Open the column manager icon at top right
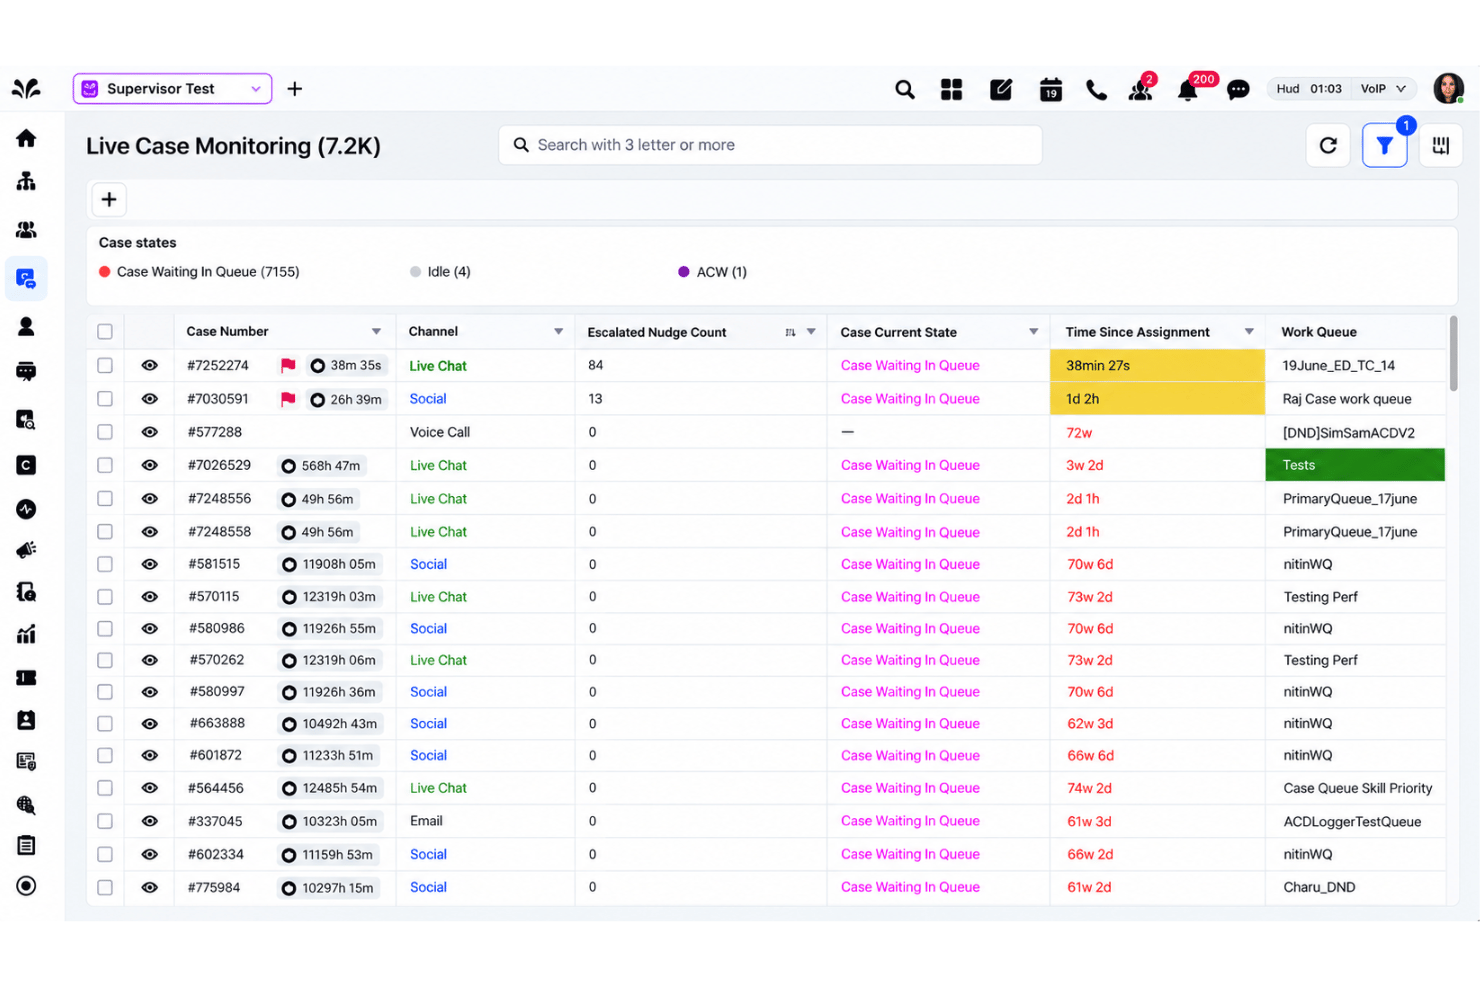The width and height of the screenshot is (1480, 987). (1441, 146)
